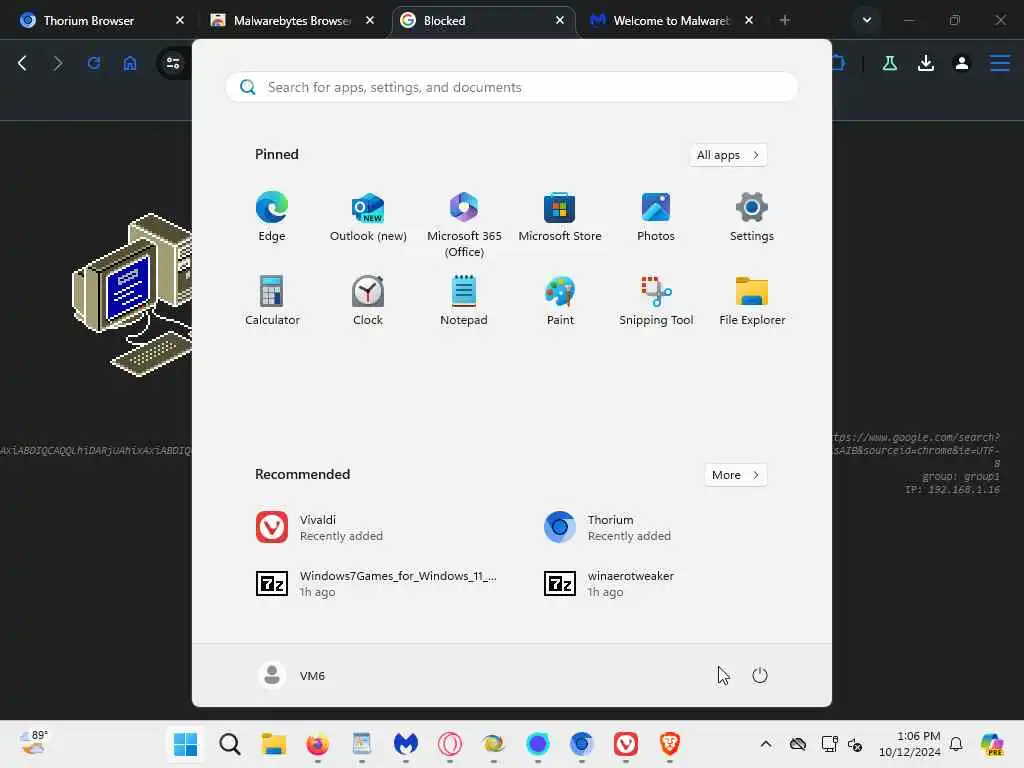Open the Paint app

click(560, 301)
